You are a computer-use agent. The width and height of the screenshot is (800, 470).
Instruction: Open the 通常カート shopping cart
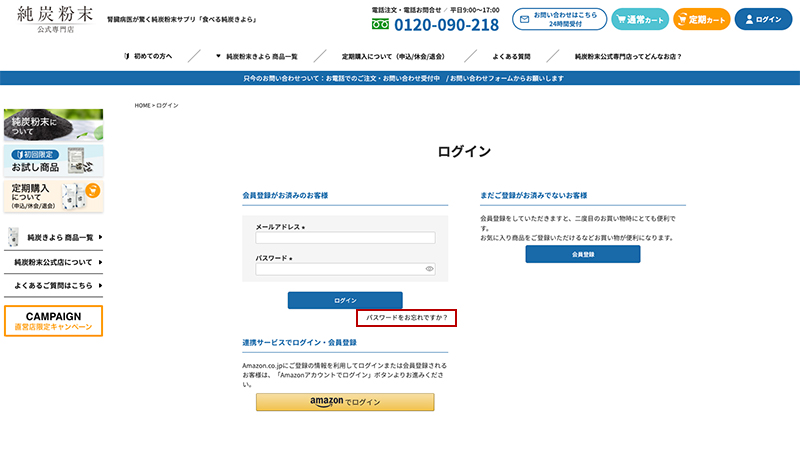click(639, 19)
